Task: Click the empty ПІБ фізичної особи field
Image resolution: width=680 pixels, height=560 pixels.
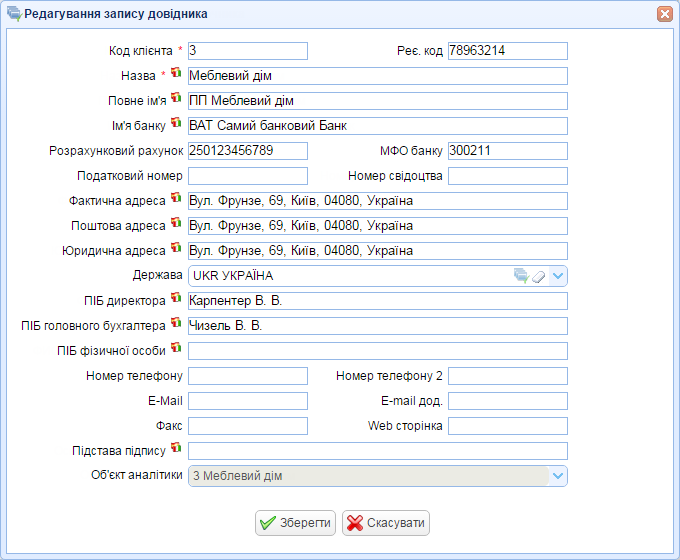Action: click(x=378, y=351)
